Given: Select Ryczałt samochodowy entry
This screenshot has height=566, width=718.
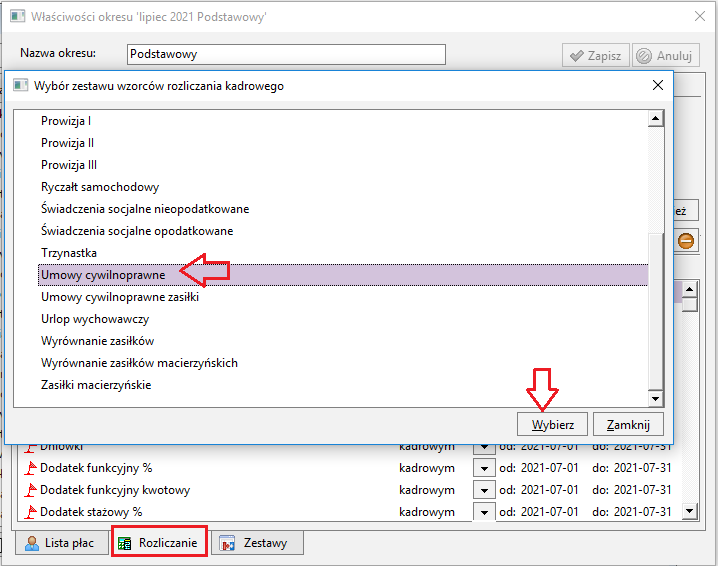Looking at the screenshot, I should point(100,187).
